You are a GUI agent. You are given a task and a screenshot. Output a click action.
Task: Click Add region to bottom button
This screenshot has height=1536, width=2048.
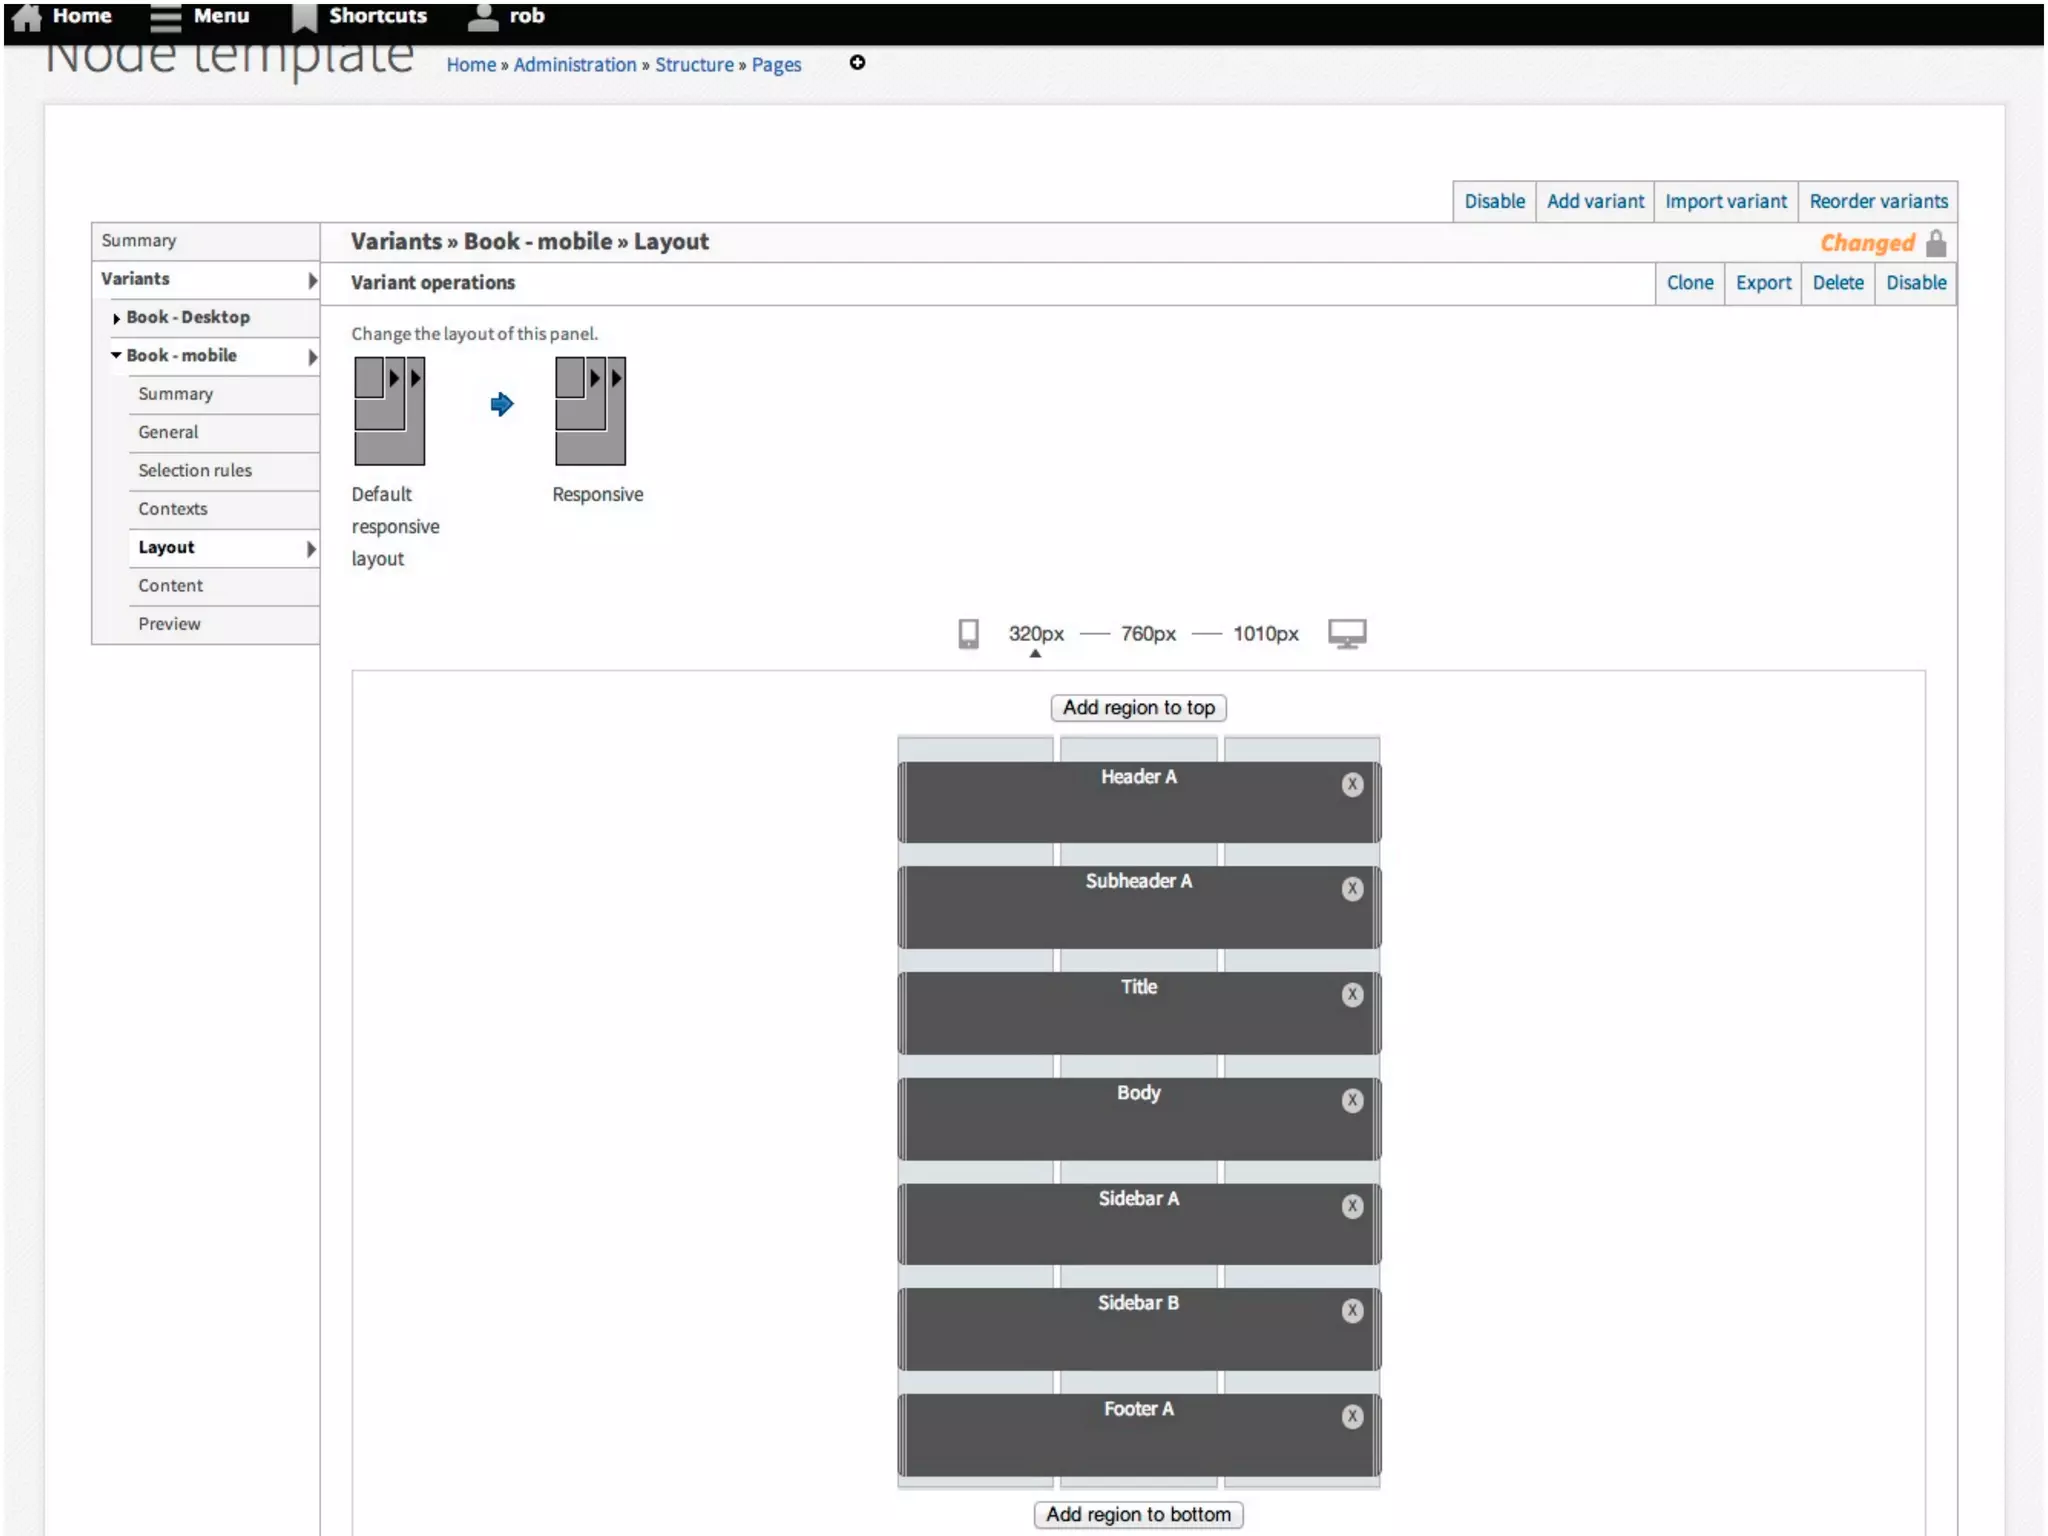click(1138, 1514)
